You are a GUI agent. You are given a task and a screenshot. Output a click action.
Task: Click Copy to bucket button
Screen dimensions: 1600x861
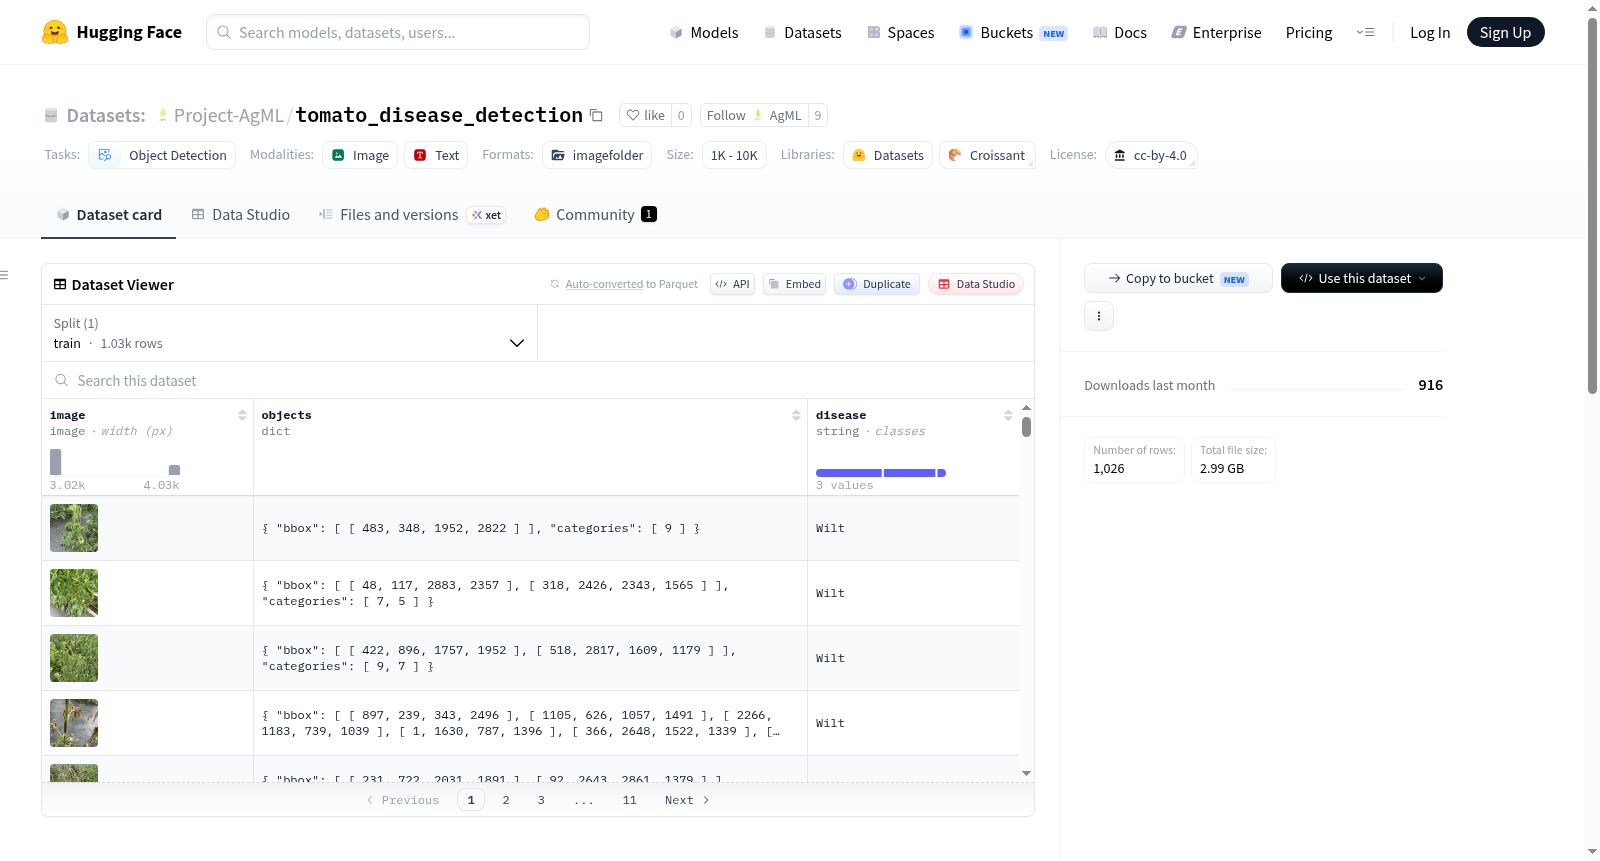(1178, 278)
